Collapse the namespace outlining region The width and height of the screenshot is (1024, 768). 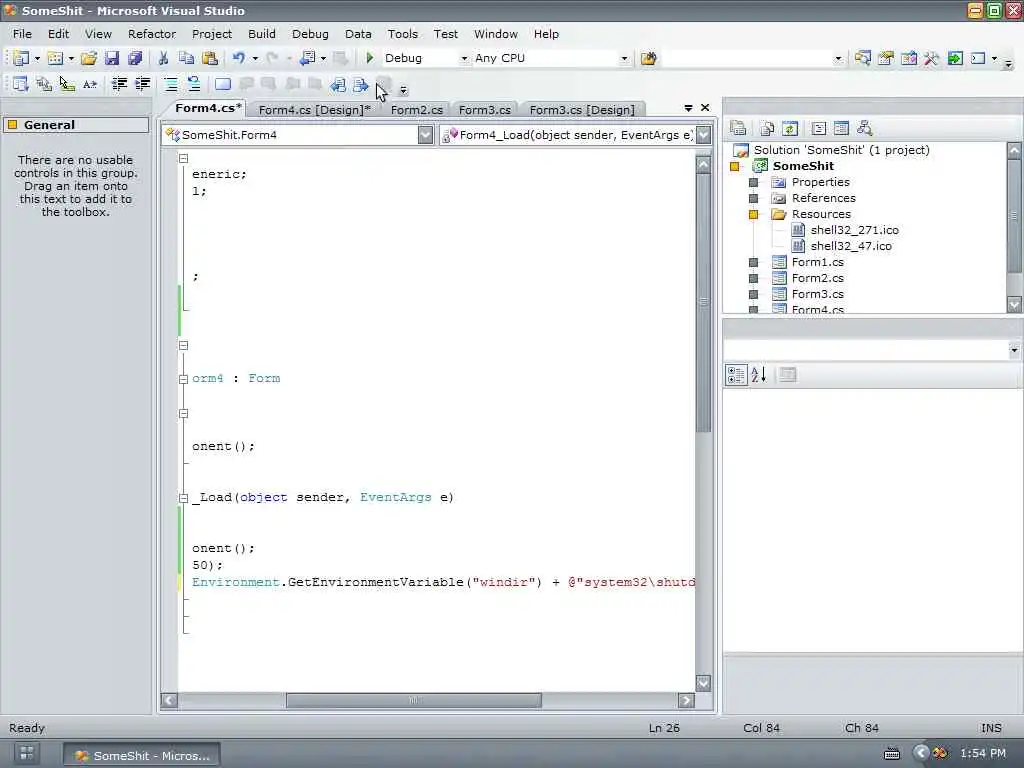[184, 345]
